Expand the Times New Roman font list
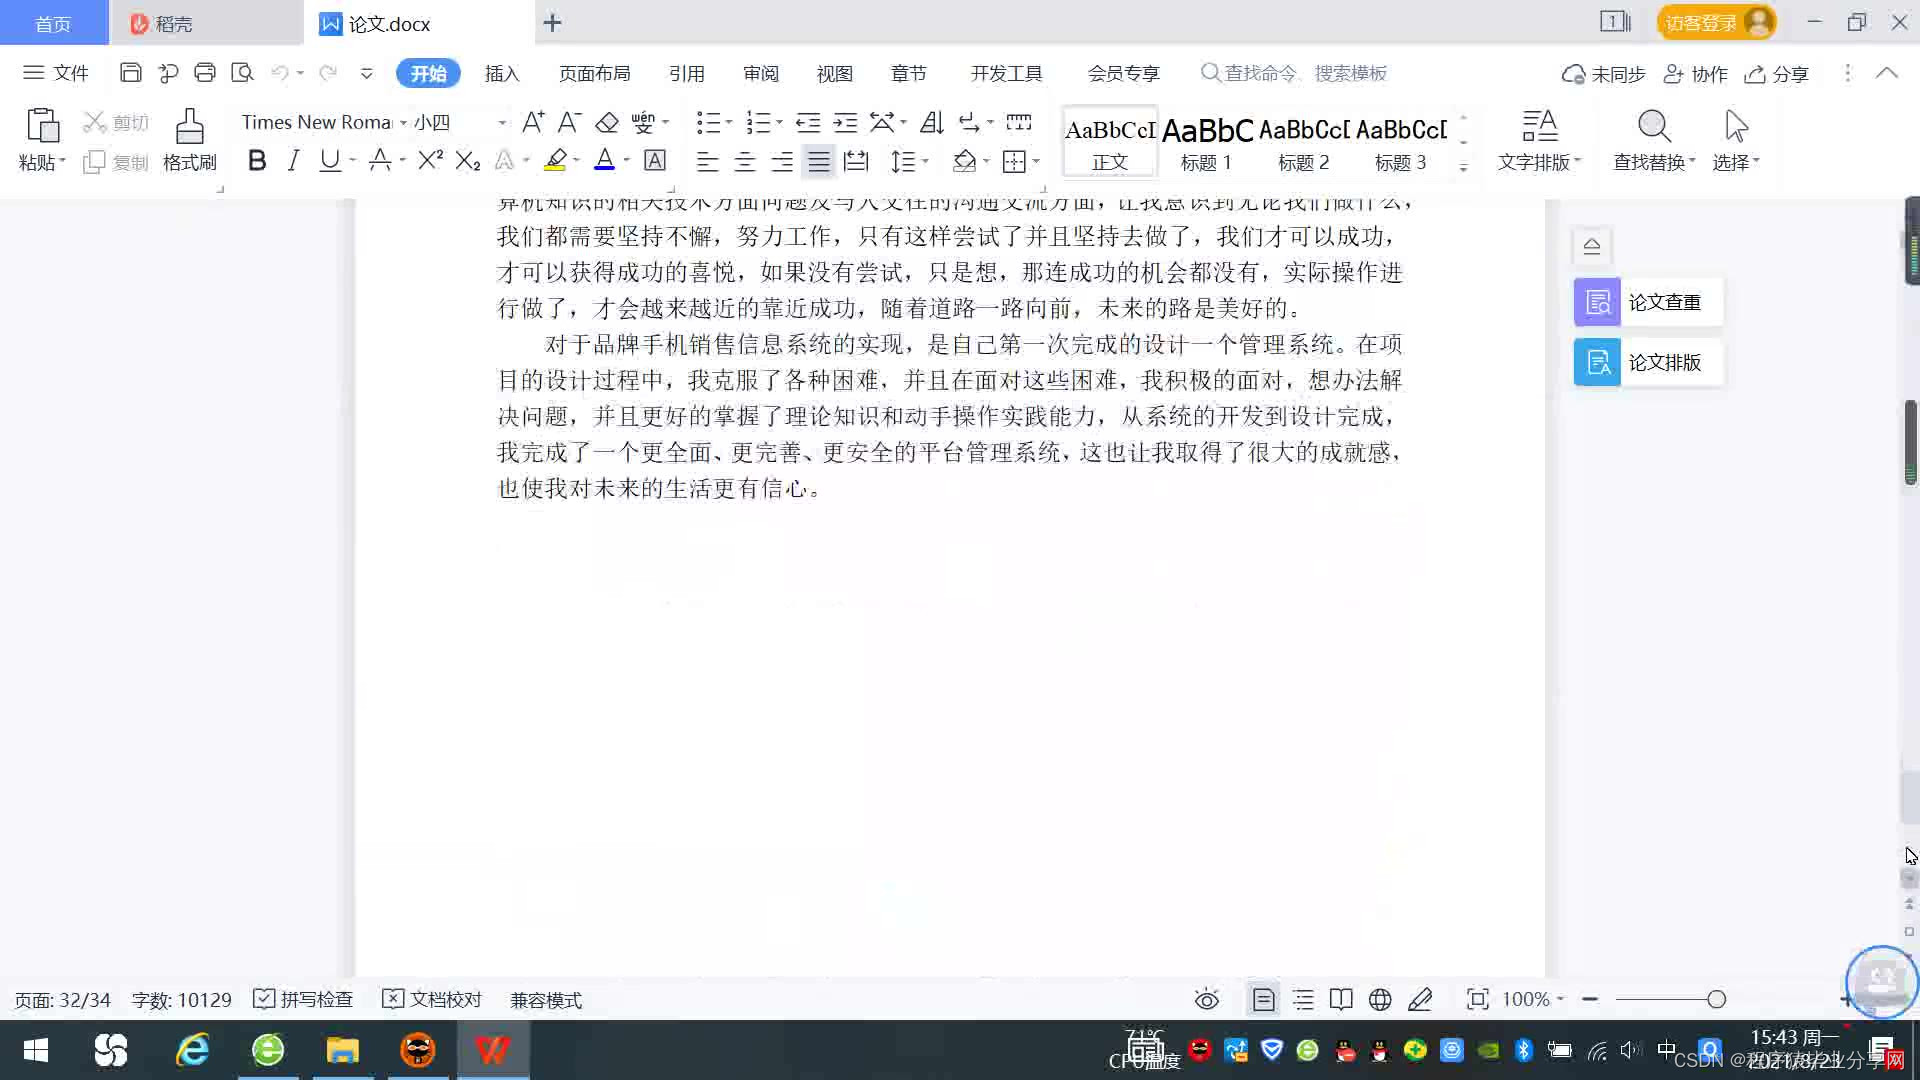Screen dimensions: 1920x1080 pos(403,122)
